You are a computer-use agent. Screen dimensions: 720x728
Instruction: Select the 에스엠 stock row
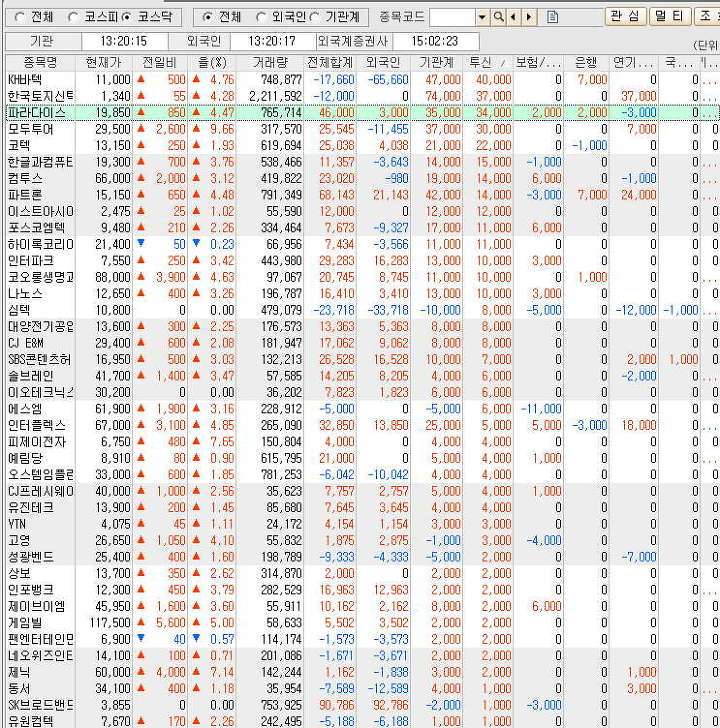362,409
